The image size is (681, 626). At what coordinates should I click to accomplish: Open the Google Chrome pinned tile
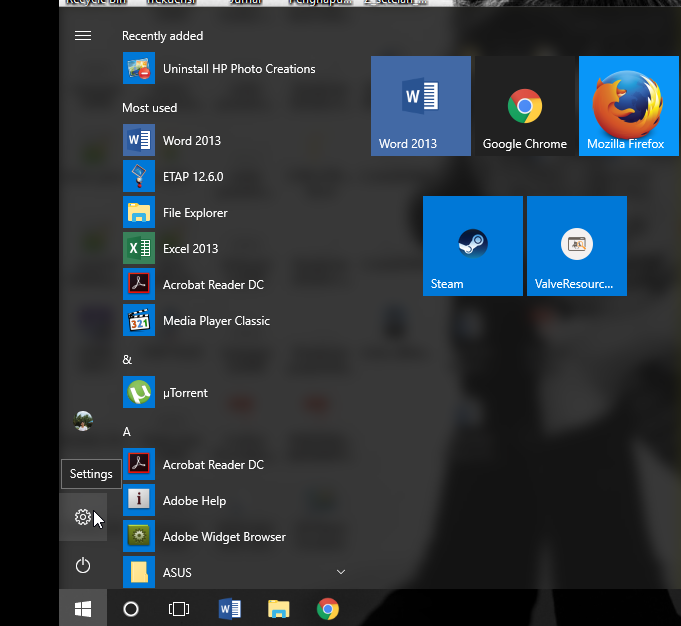tap(525, 106)
